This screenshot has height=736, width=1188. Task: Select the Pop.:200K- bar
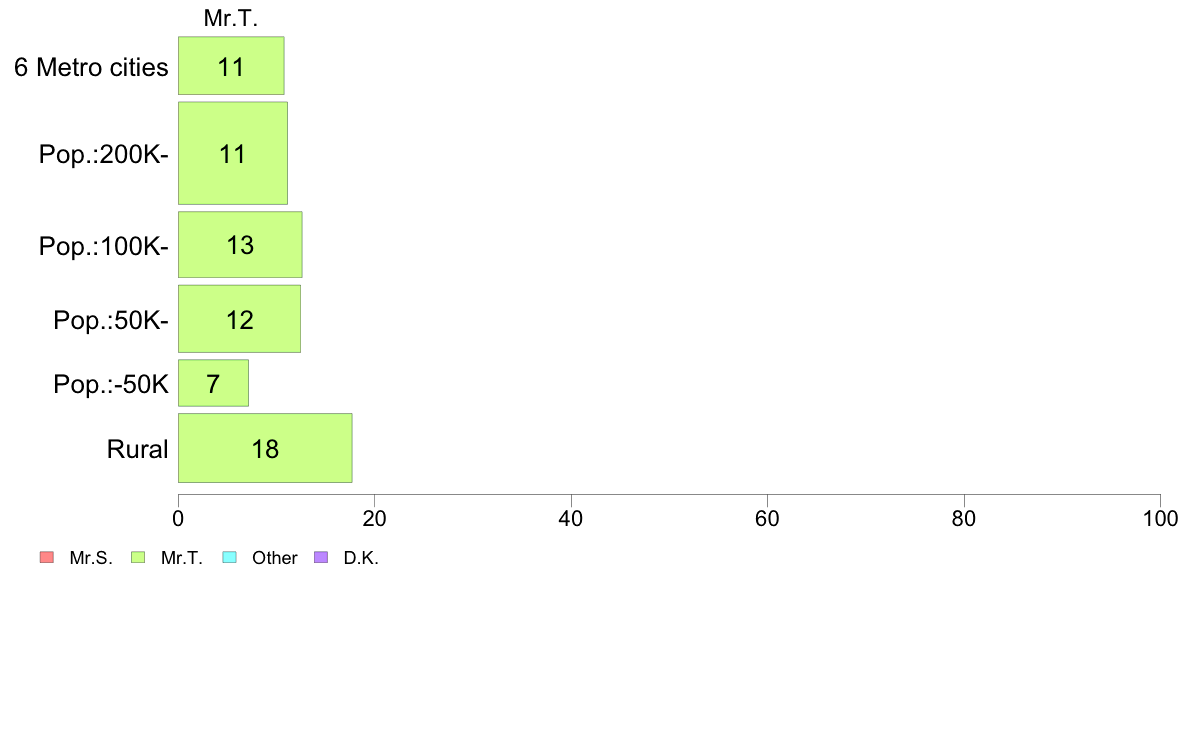coord(233,153)
